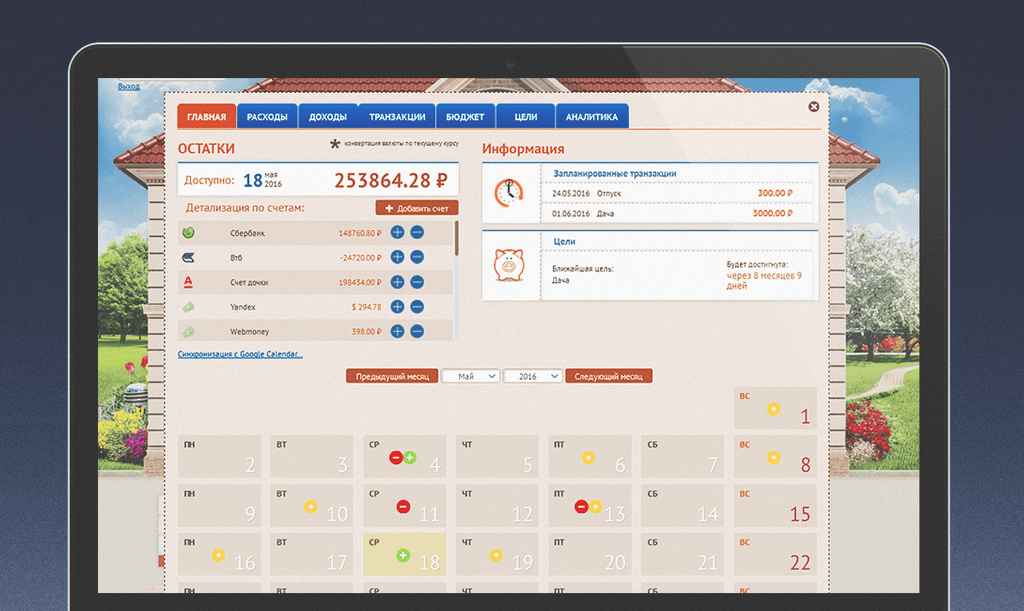Click the green Сбербанк logo icon
The height and width of the screenshot is (611, 1024).
coord(188,232)
